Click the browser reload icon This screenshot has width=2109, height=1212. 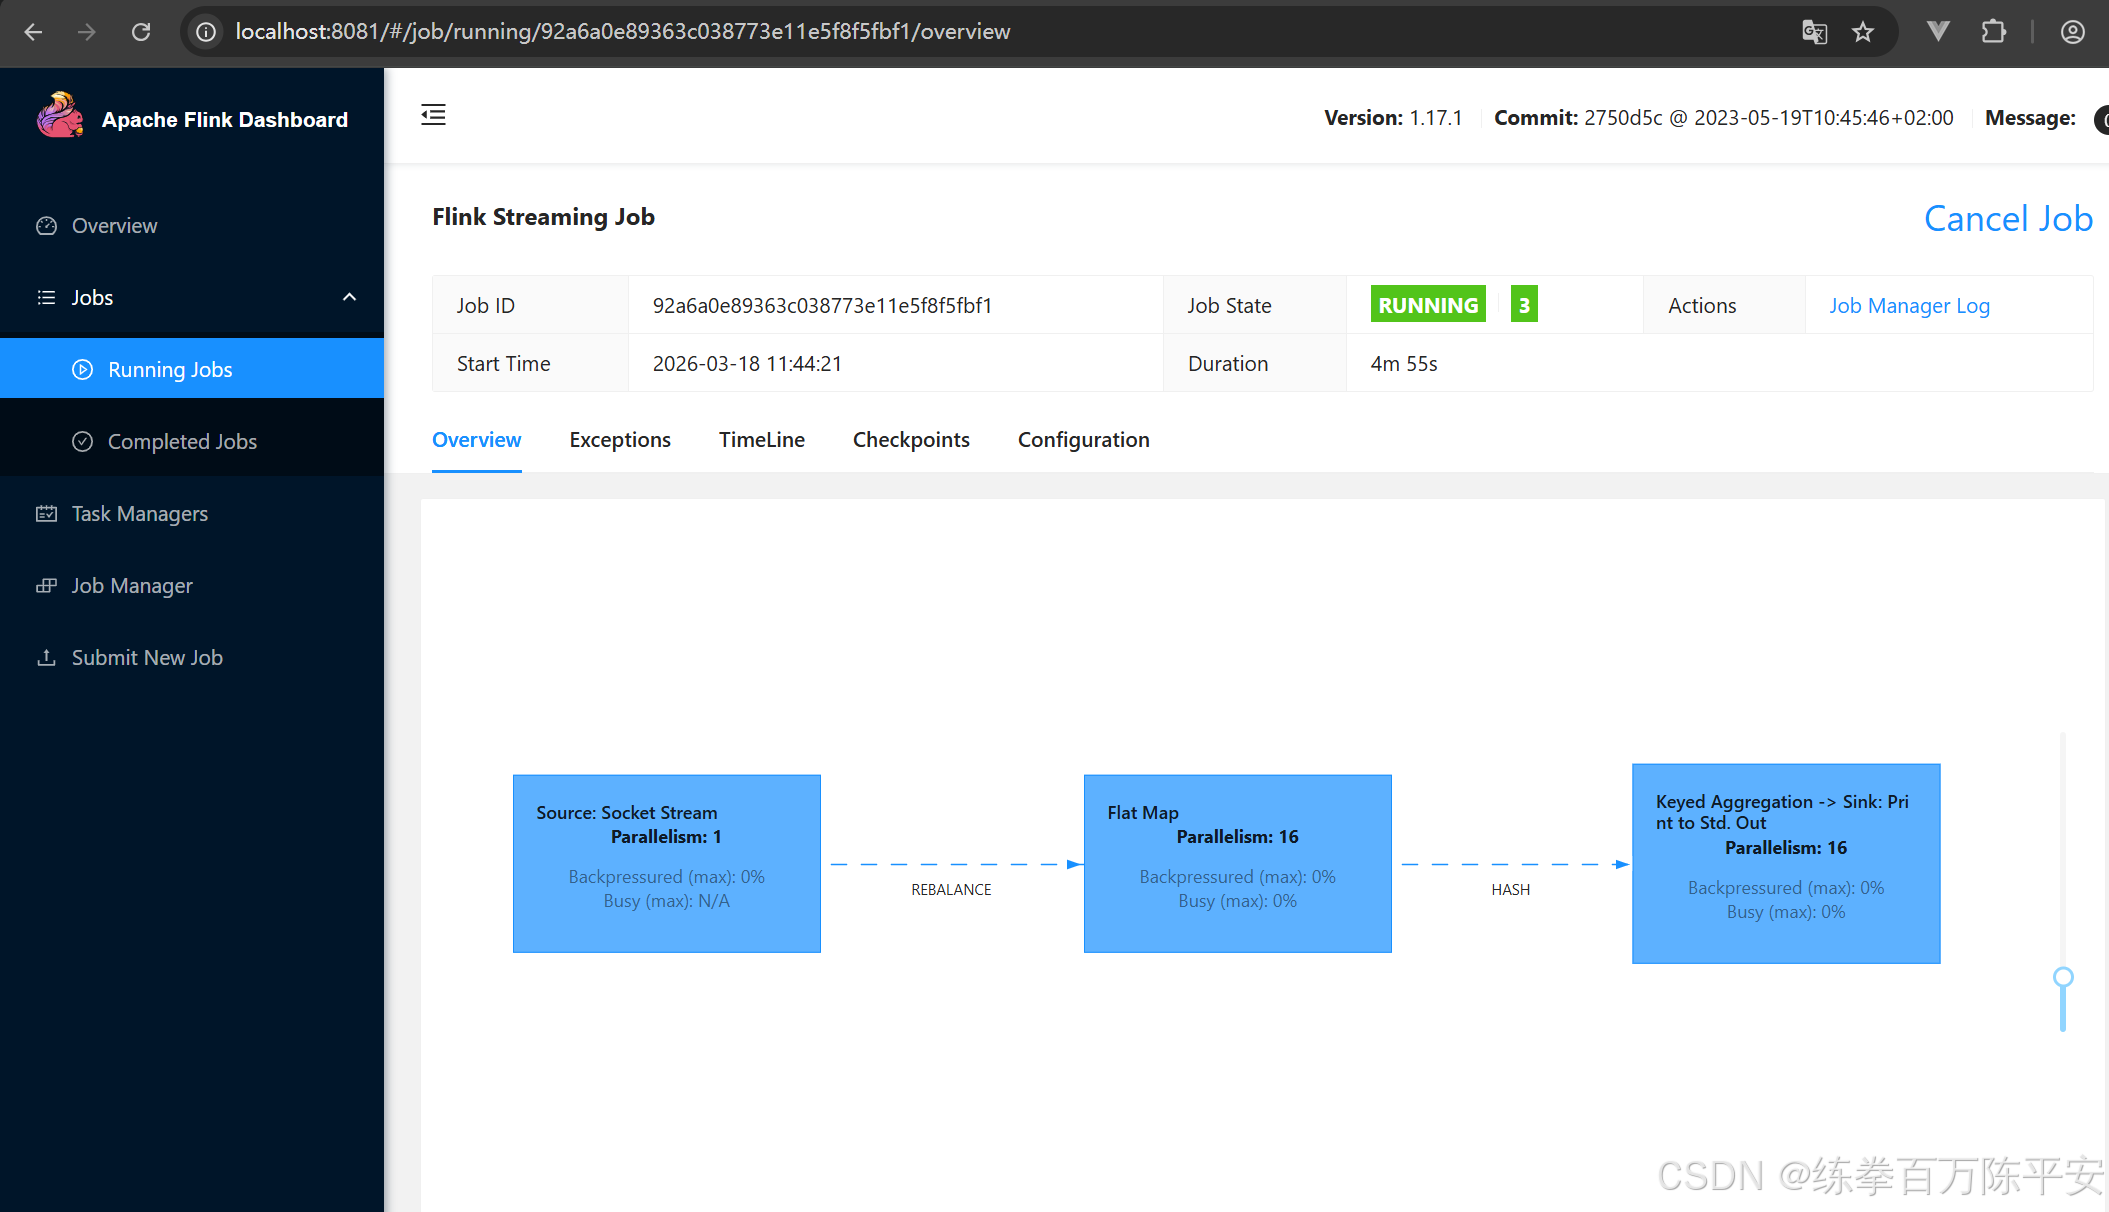pyautogui.click(x=141, y=32)
